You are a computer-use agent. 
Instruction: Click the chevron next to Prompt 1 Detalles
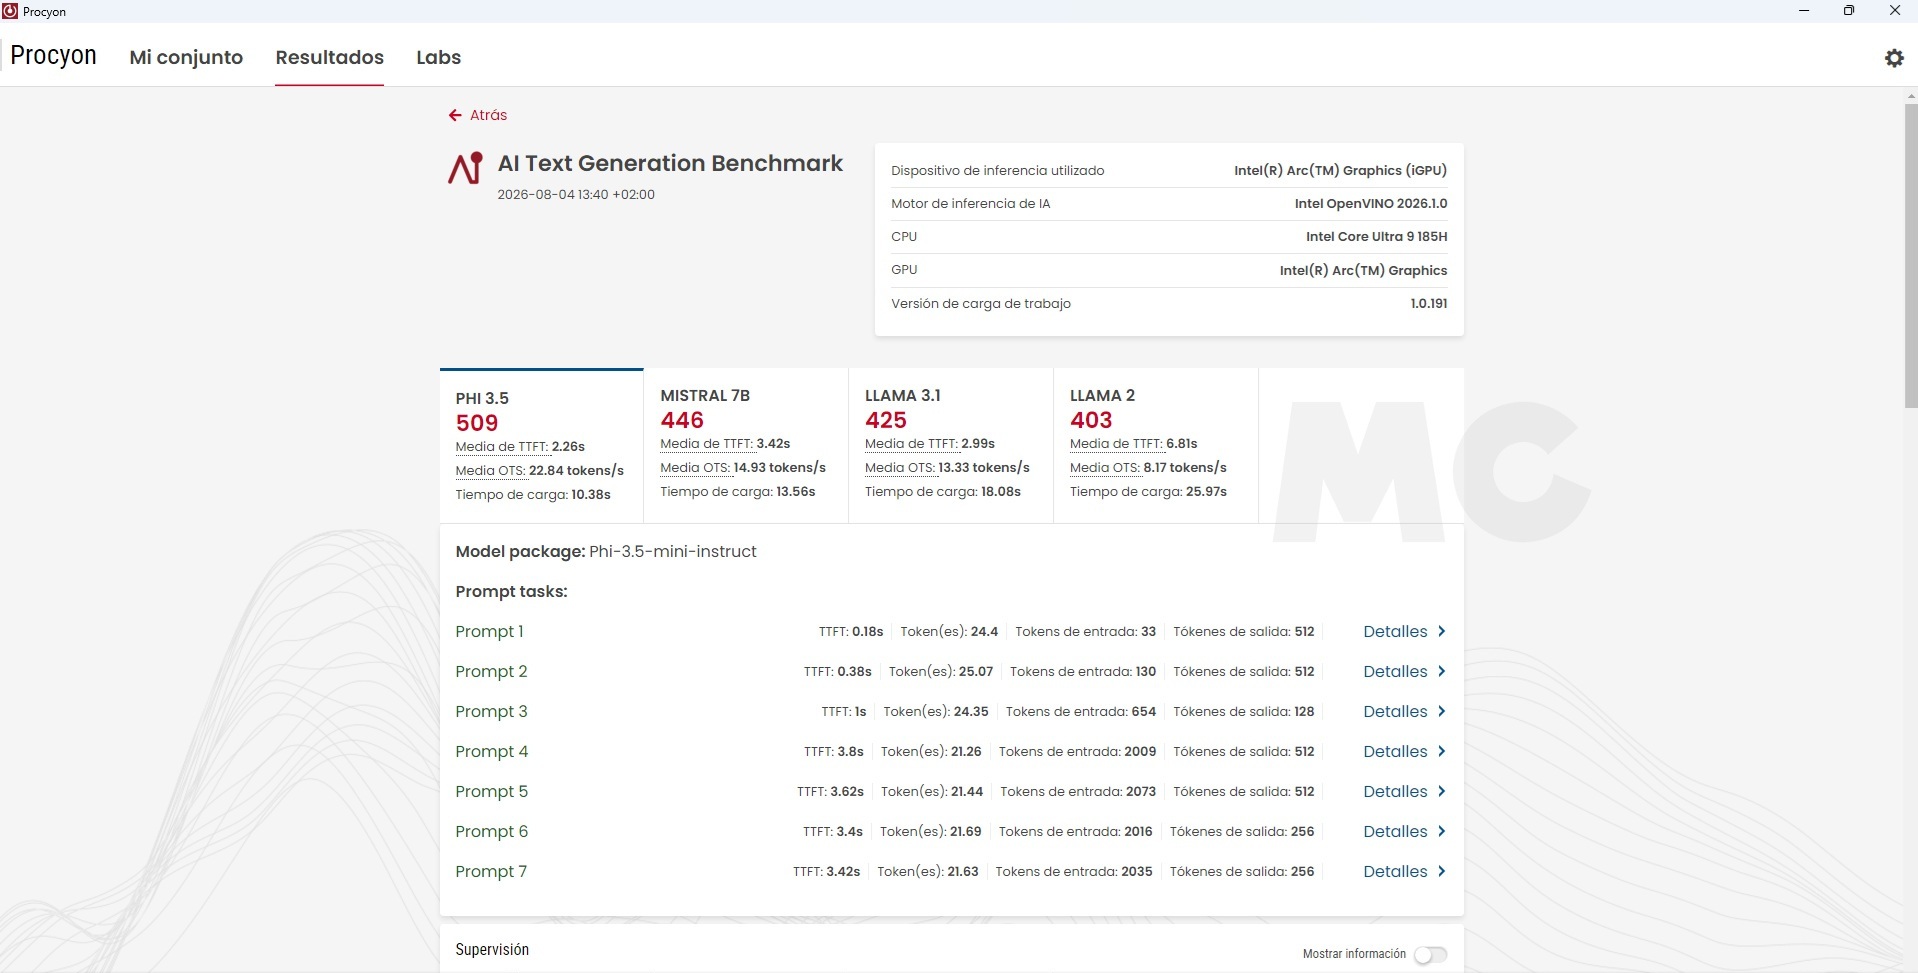point(1441,631)
